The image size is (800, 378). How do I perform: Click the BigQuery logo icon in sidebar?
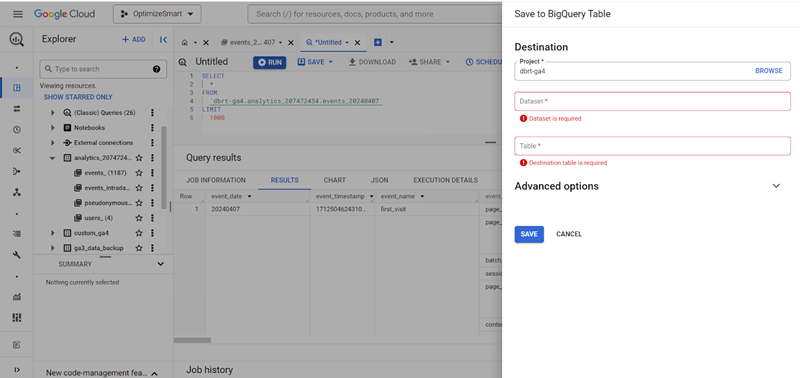point(17,39)
